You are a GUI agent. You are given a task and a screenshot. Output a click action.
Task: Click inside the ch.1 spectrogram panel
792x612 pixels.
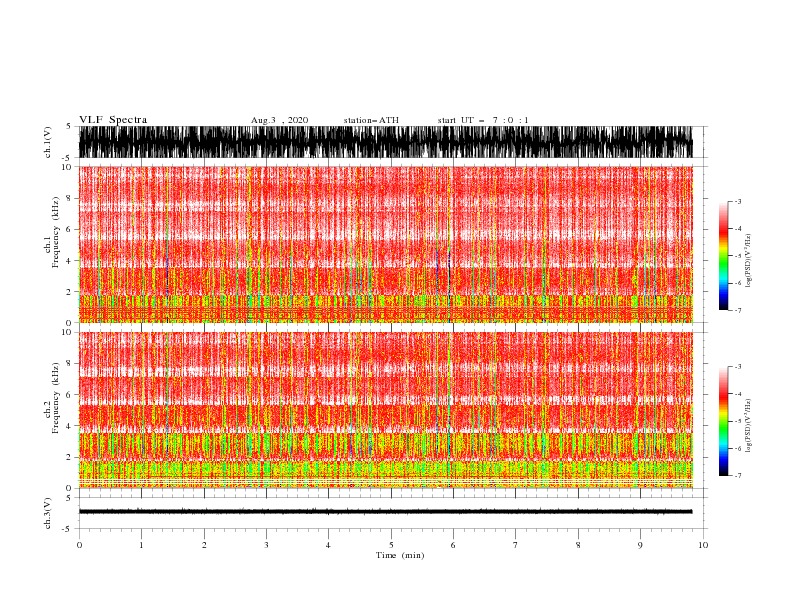pyautogui.click(x=385, y=244)
